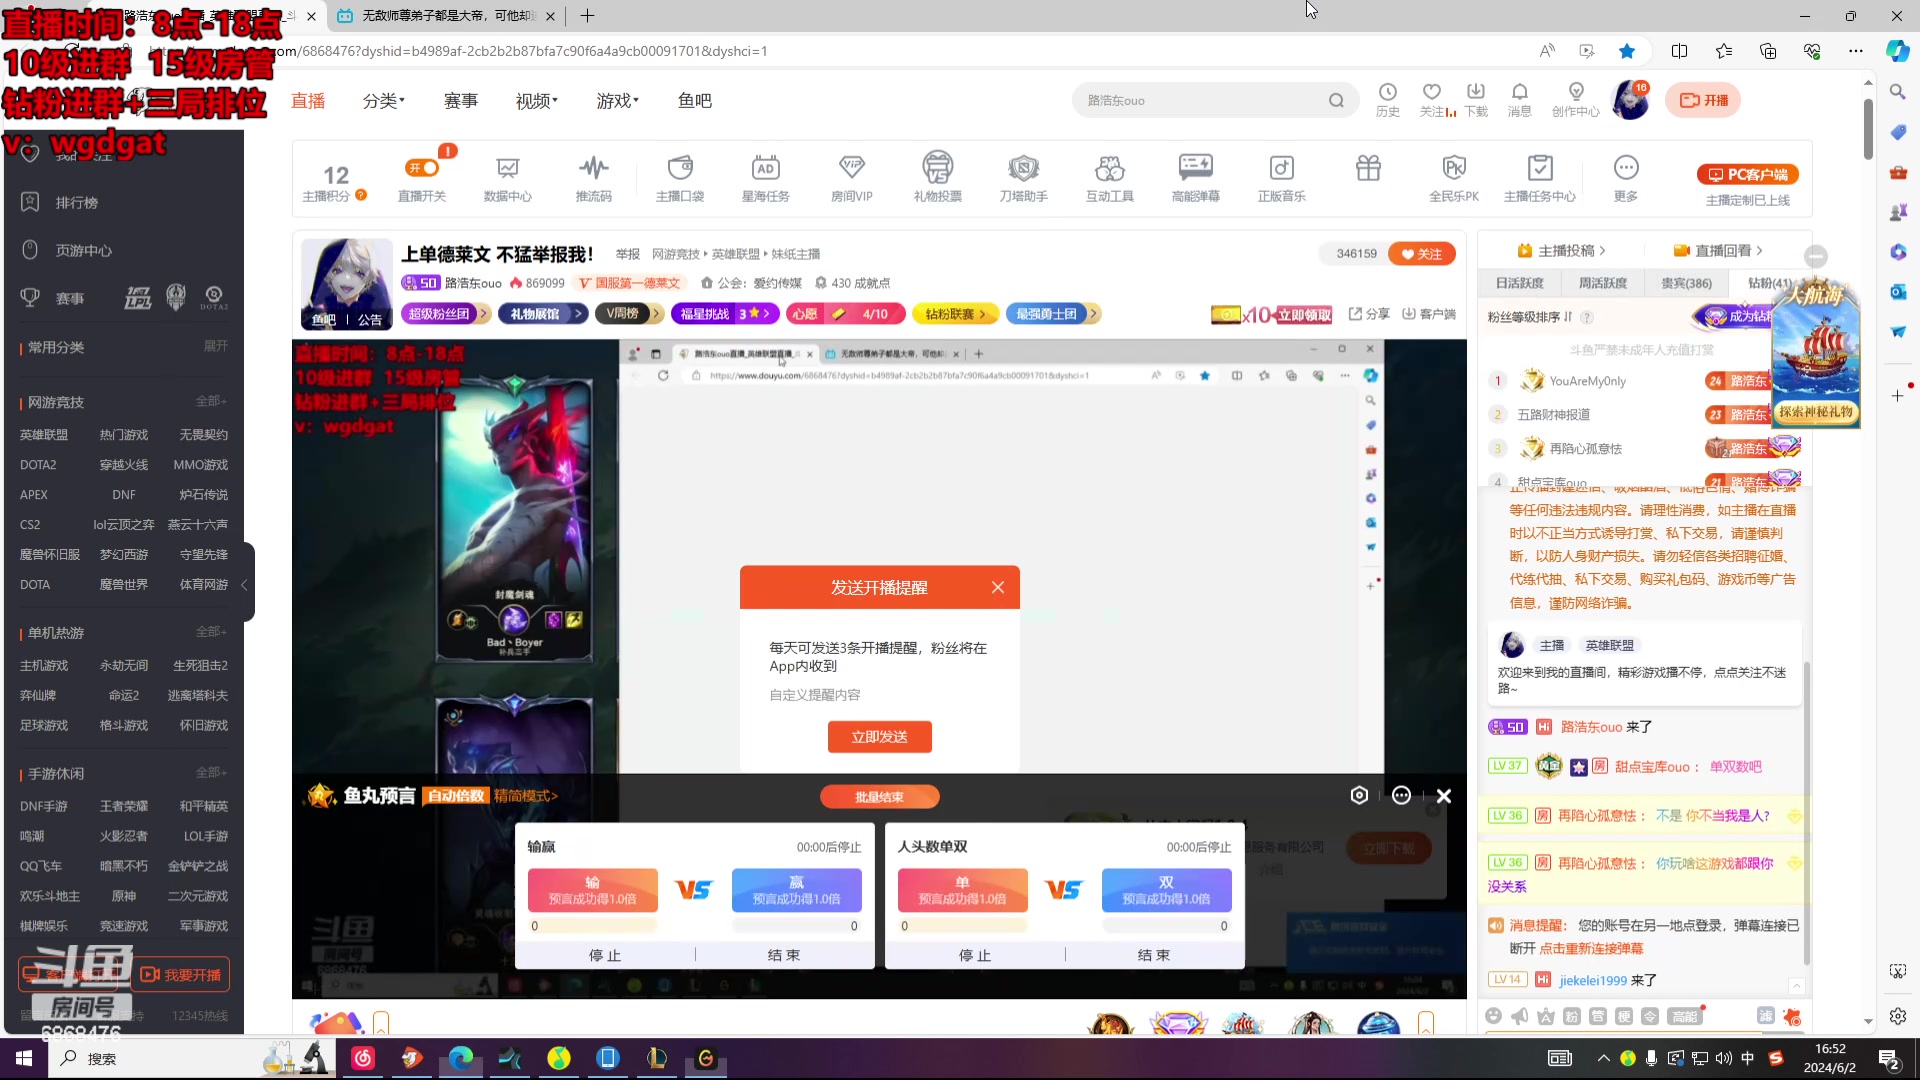The width and height of the screenshot is (1920, 1080).
Task: Collapse the left sidebar arrow handle
Action: point(246,584)
